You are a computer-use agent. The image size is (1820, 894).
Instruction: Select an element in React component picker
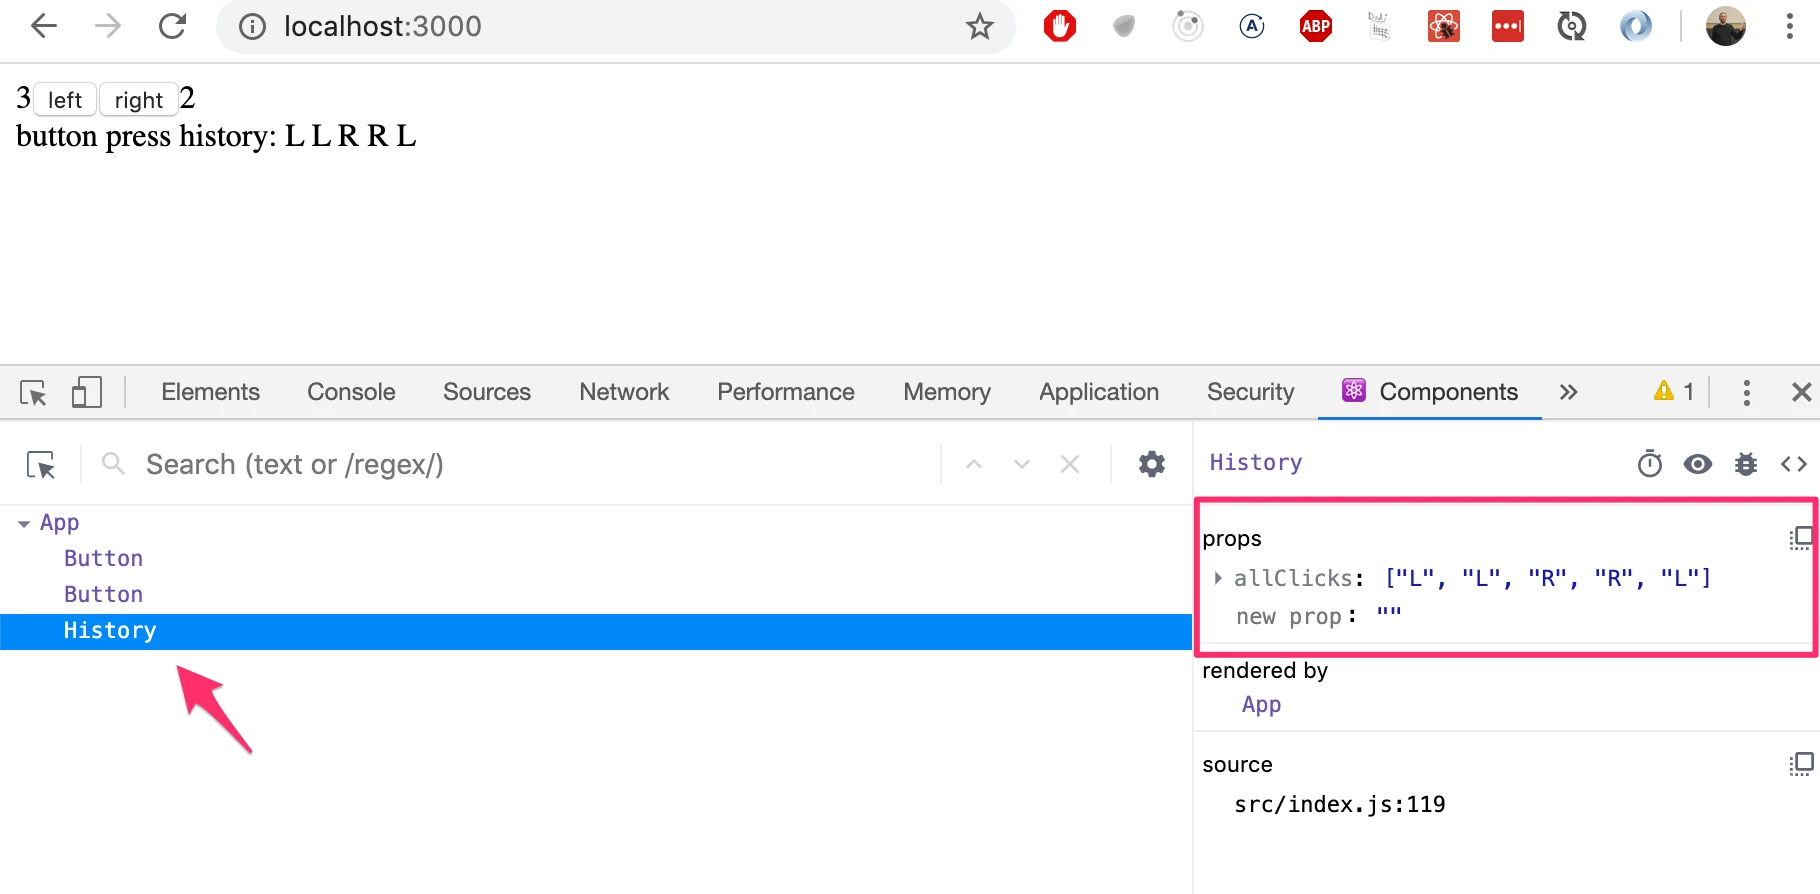click(x=41, y=465)
